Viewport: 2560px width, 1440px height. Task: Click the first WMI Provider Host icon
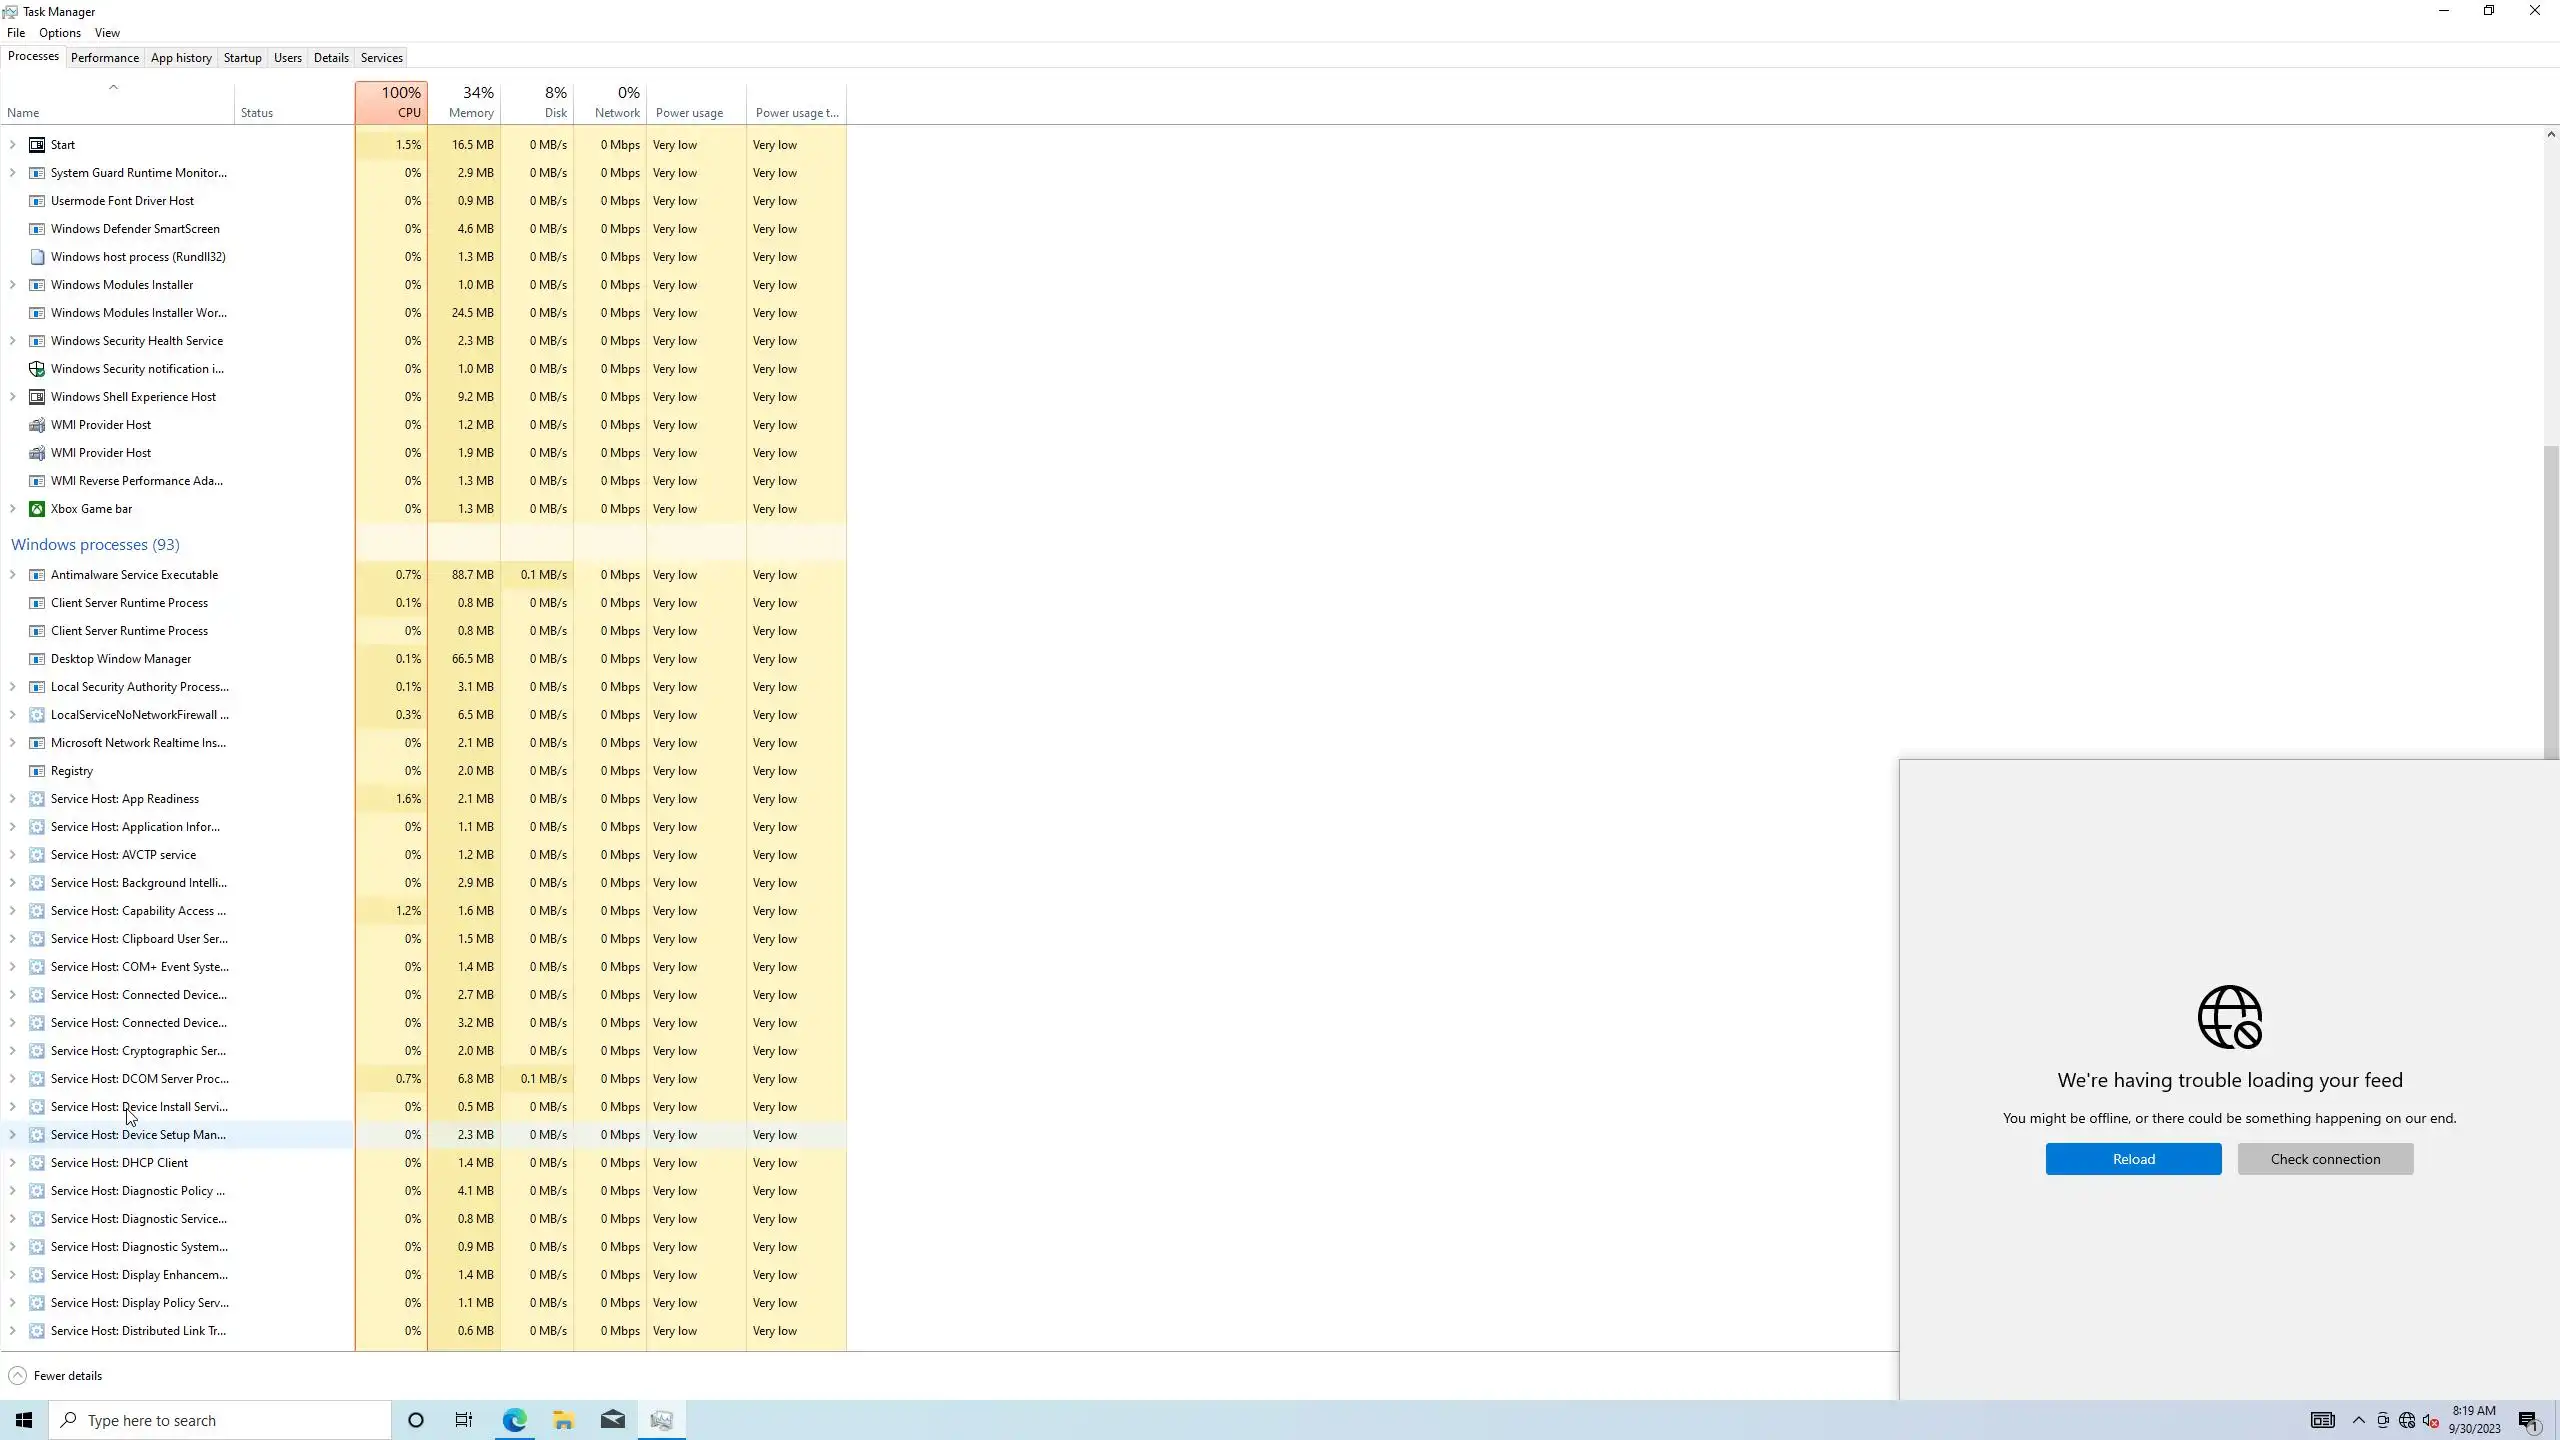tap(37, 425)
